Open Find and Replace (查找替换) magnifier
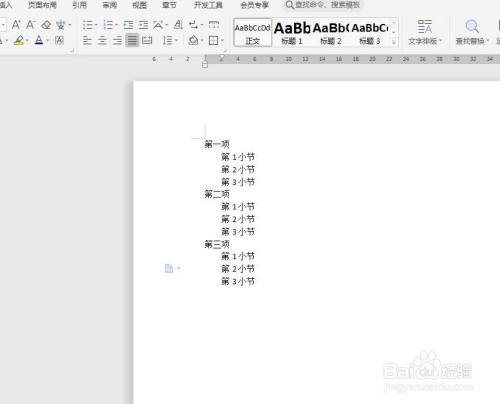This screenshot has width=500, height=404. 472,27
